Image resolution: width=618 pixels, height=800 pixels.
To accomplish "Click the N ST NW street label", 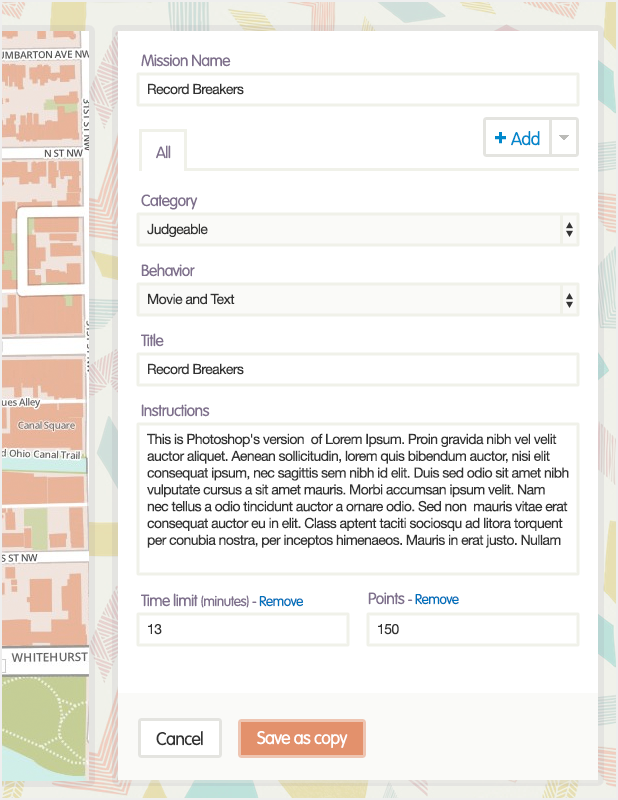I will pyautogui.click(x=62, y=154).
